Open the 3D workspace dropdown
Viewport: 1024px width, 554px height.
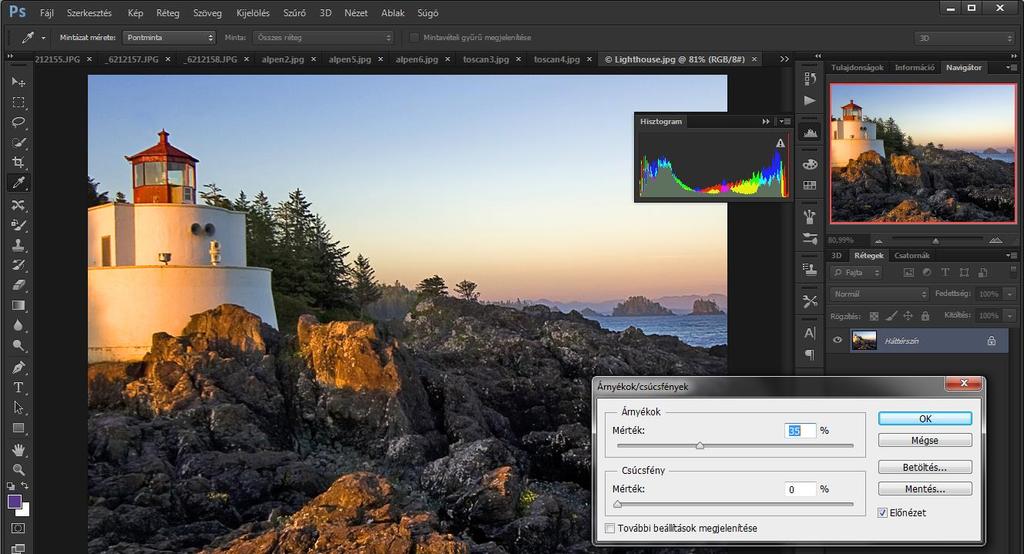click(x=964, y=38)
